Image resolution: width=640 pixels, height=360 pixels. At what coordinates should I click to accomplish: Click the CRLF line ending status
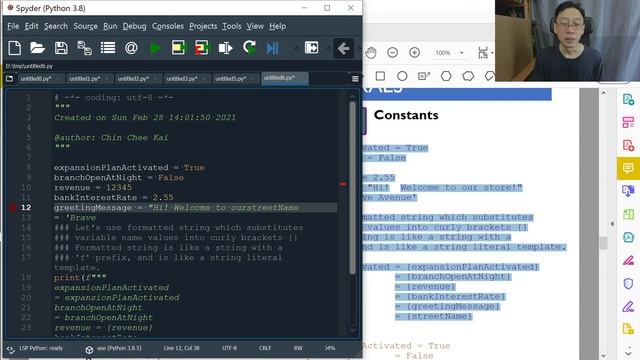pos(264,348)
